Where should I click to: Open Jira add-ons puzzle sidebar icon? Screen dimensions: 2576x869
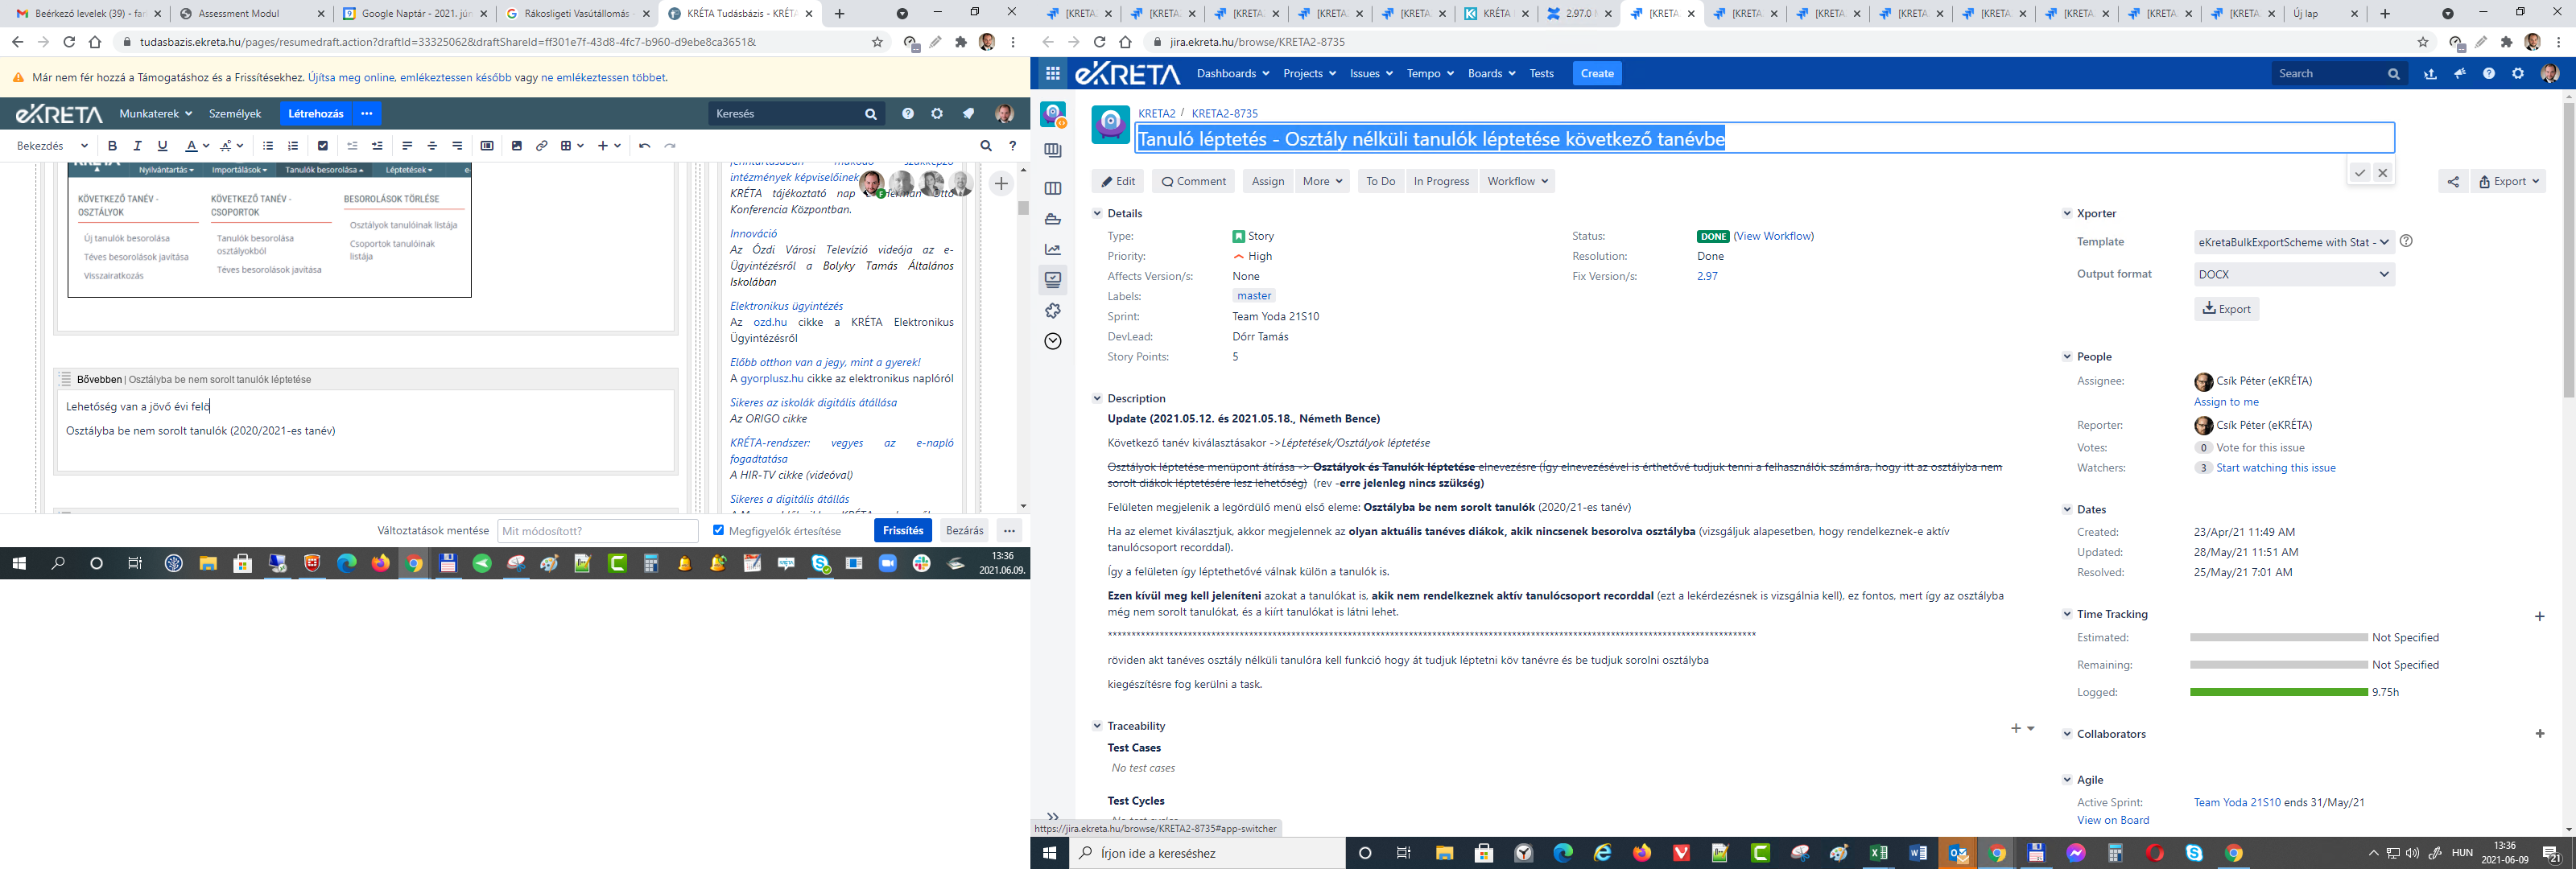pyautogui.click(x=1052, y=311)
